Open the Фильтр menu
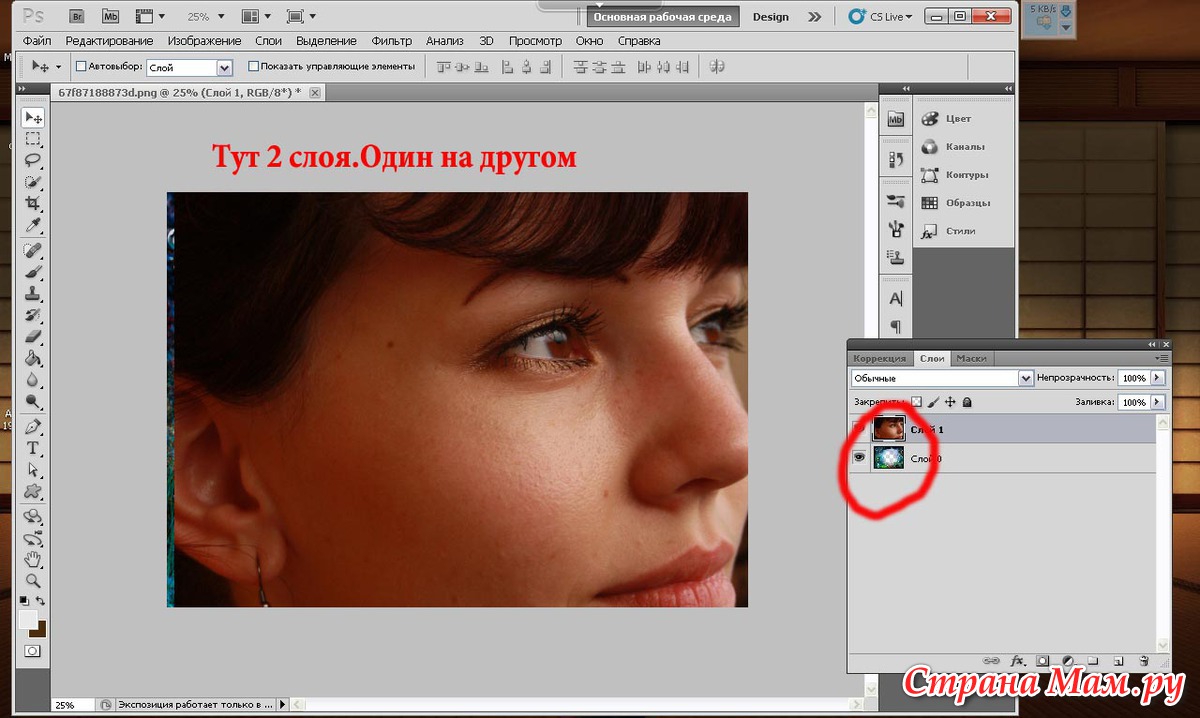1200x718 pixels. 391,41
